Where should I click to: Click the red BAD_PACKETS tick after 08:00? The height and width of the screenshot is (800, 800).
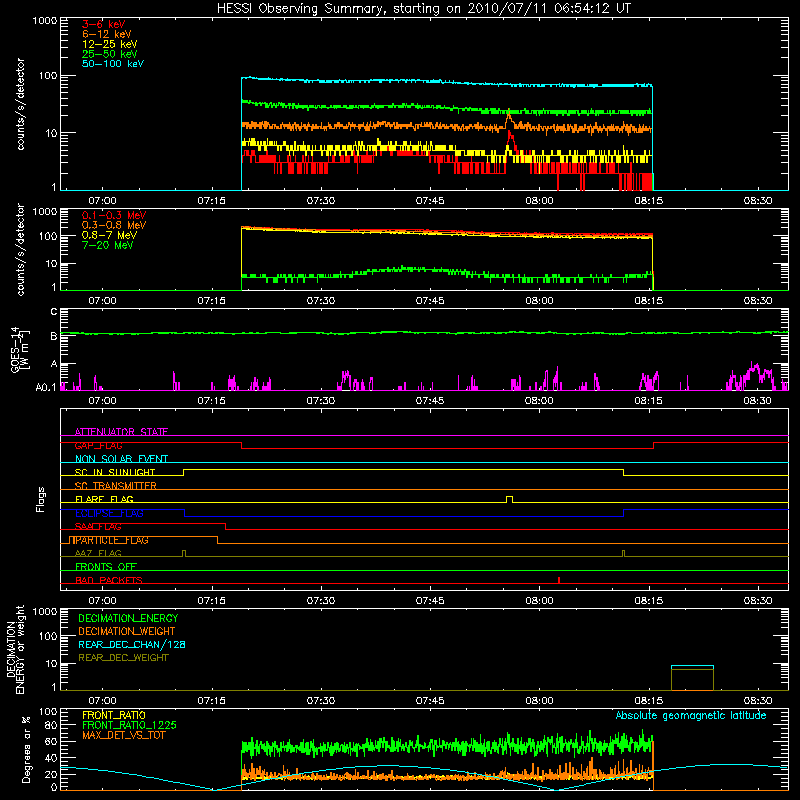pos(559,580)
